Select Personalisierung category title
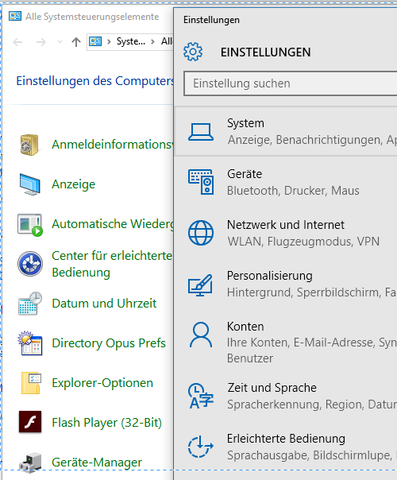This screenshot has width=397, height=480. pyautogui.click(x=270, y=276)
